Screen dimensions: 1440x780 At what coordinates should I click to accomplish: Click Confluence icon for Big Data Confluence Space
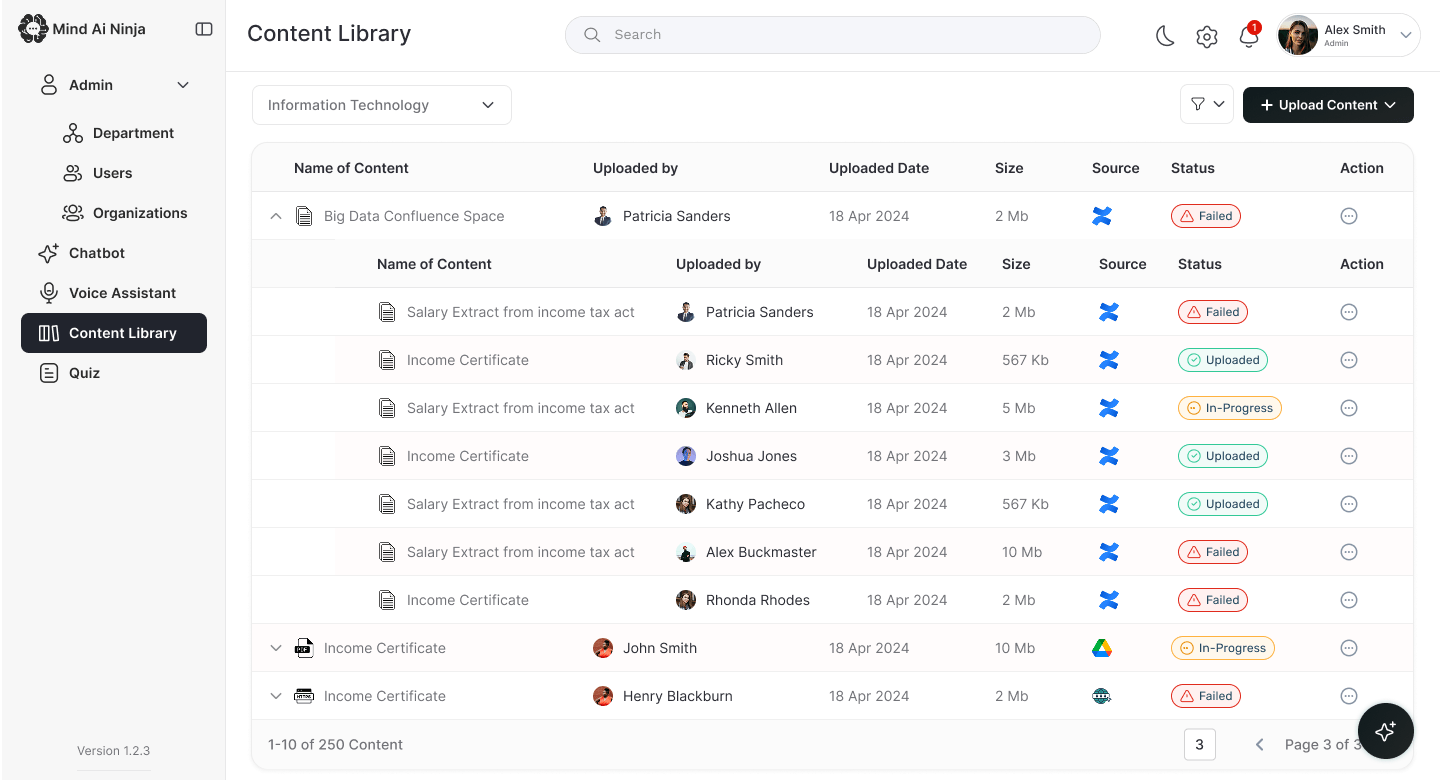point(1102,216)
